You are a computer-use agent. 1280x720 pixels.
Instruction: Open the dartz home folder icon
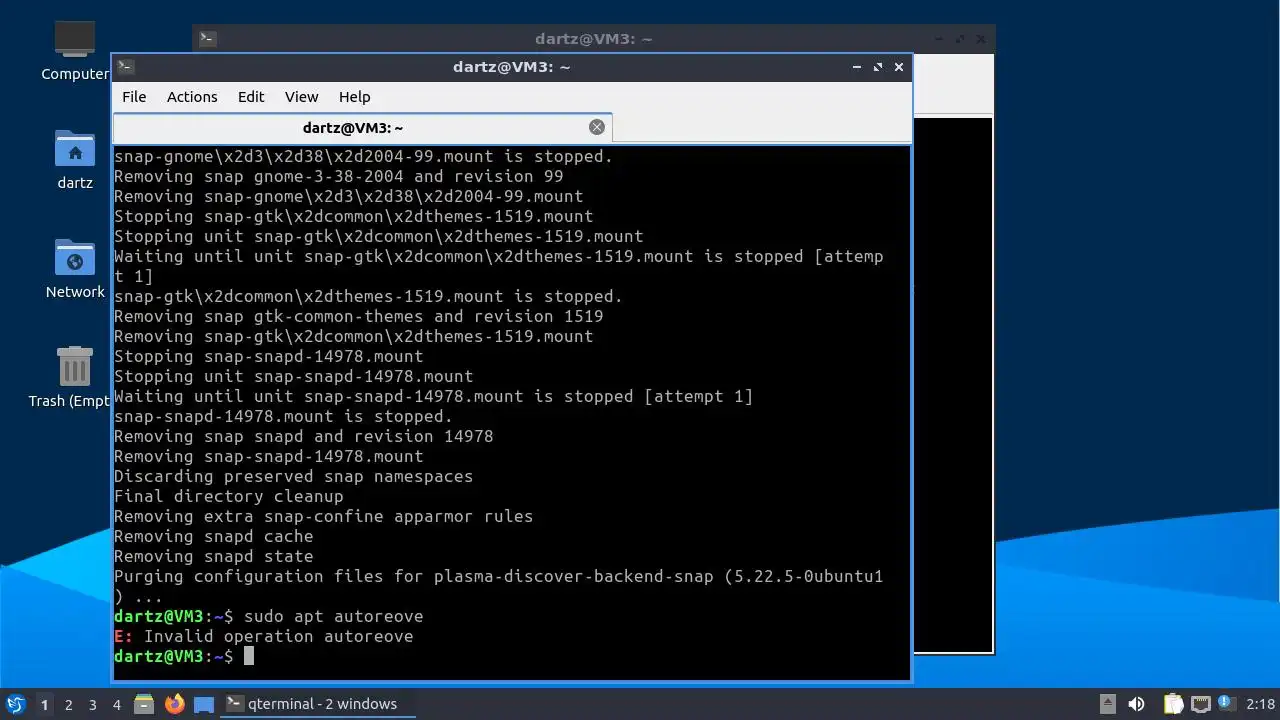coord(75,161)
